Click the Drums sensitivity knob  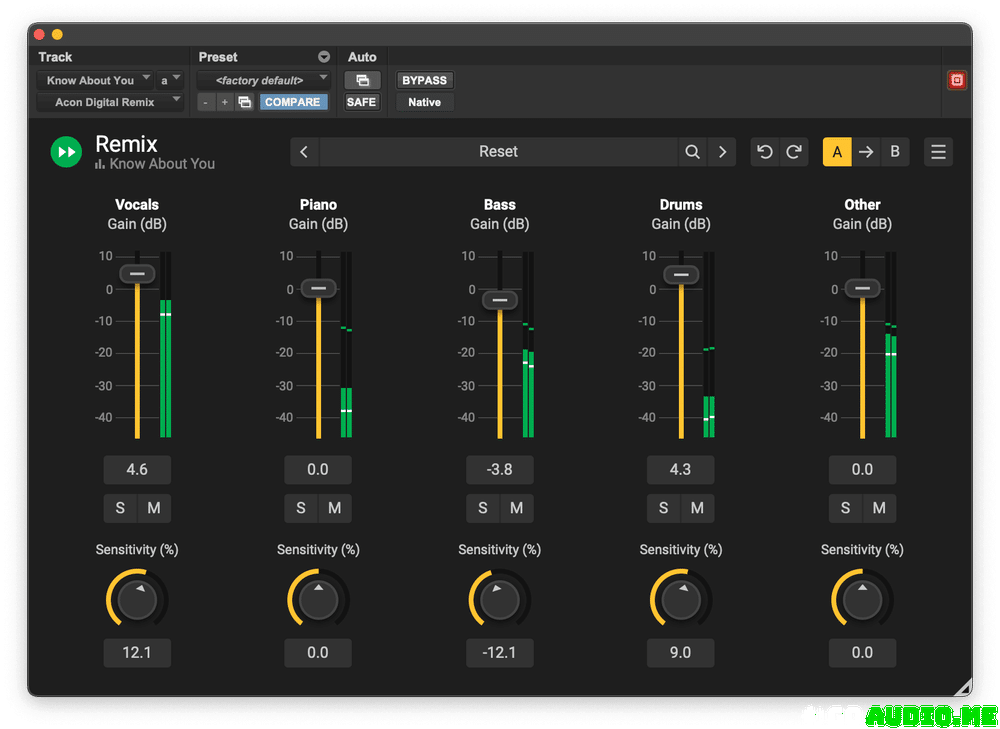[x=681, y=600]
